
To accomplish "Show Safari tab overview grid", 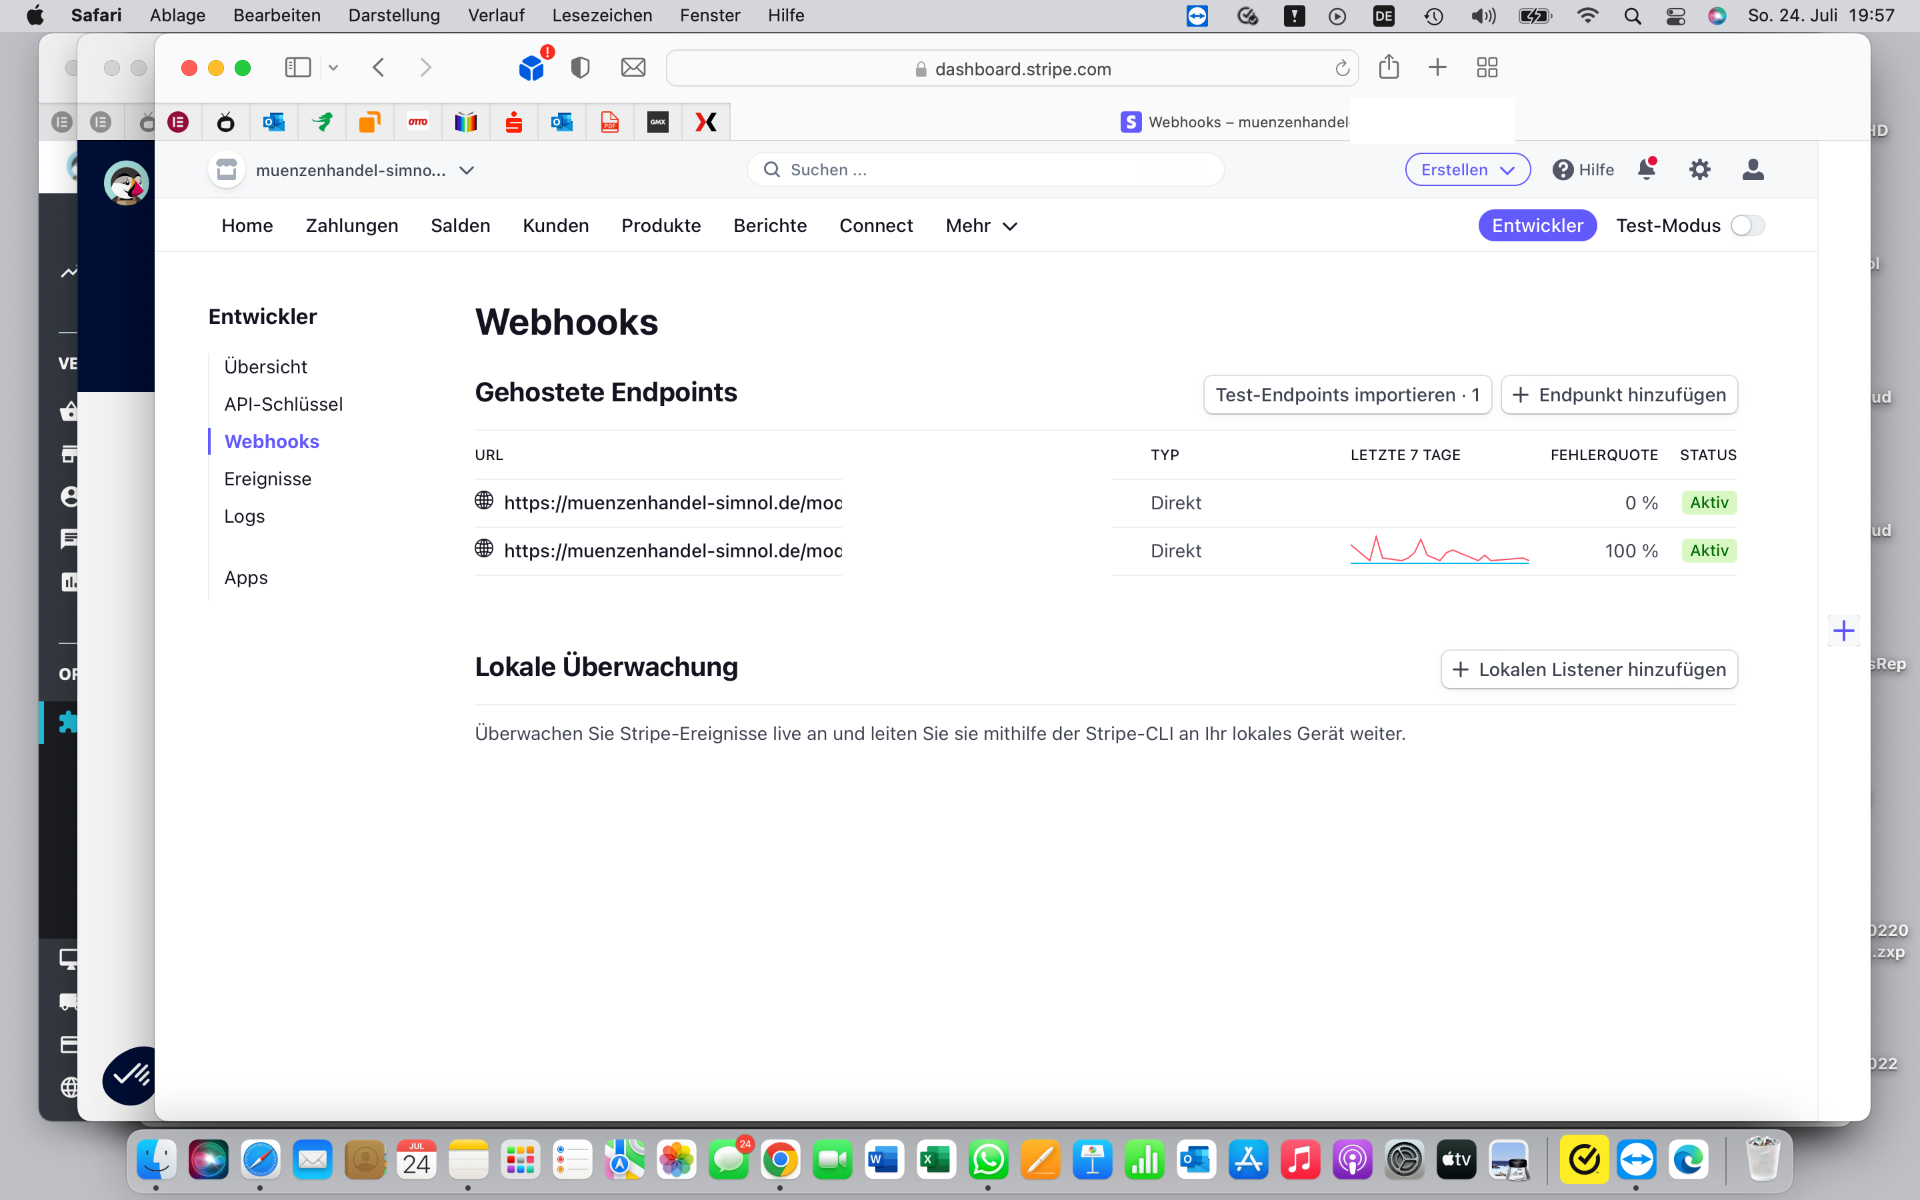I will pyautogui.click(x=1487, y=68).
